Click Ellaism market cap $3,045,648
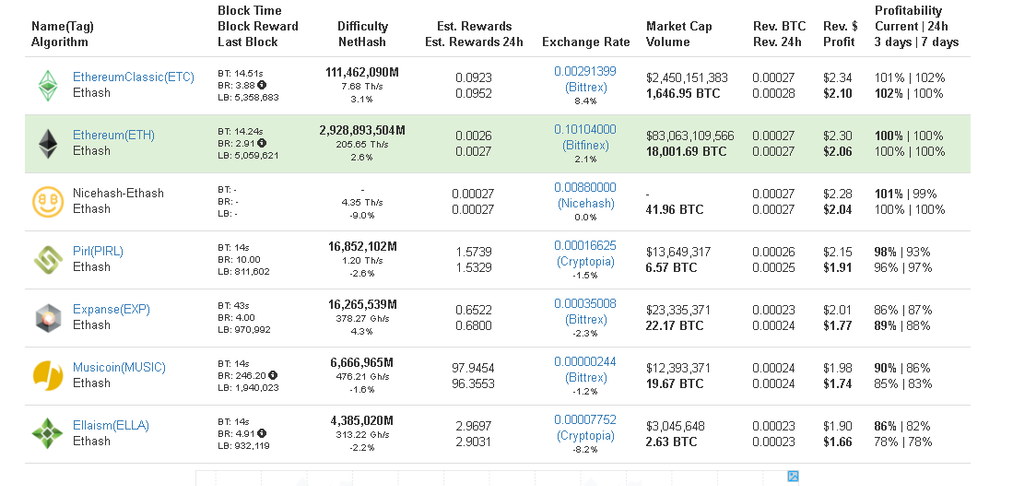This screenshot has height=486, width=1024. 675,427
